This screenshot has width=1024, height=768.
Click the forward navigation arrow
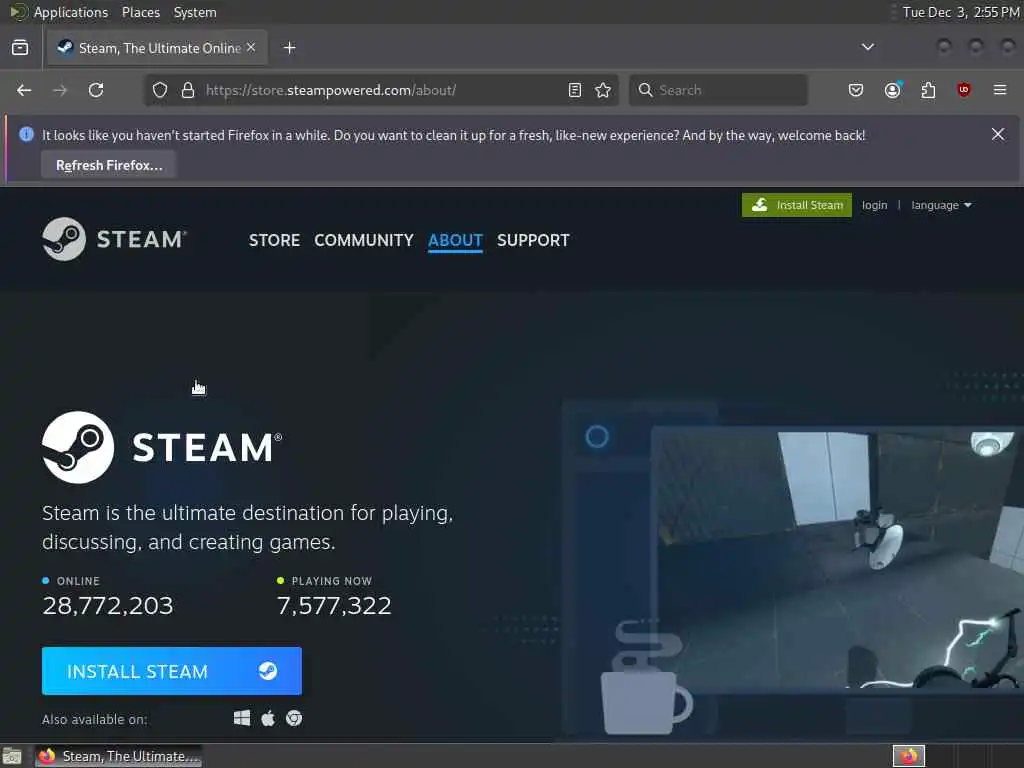[x=60, y=90]
